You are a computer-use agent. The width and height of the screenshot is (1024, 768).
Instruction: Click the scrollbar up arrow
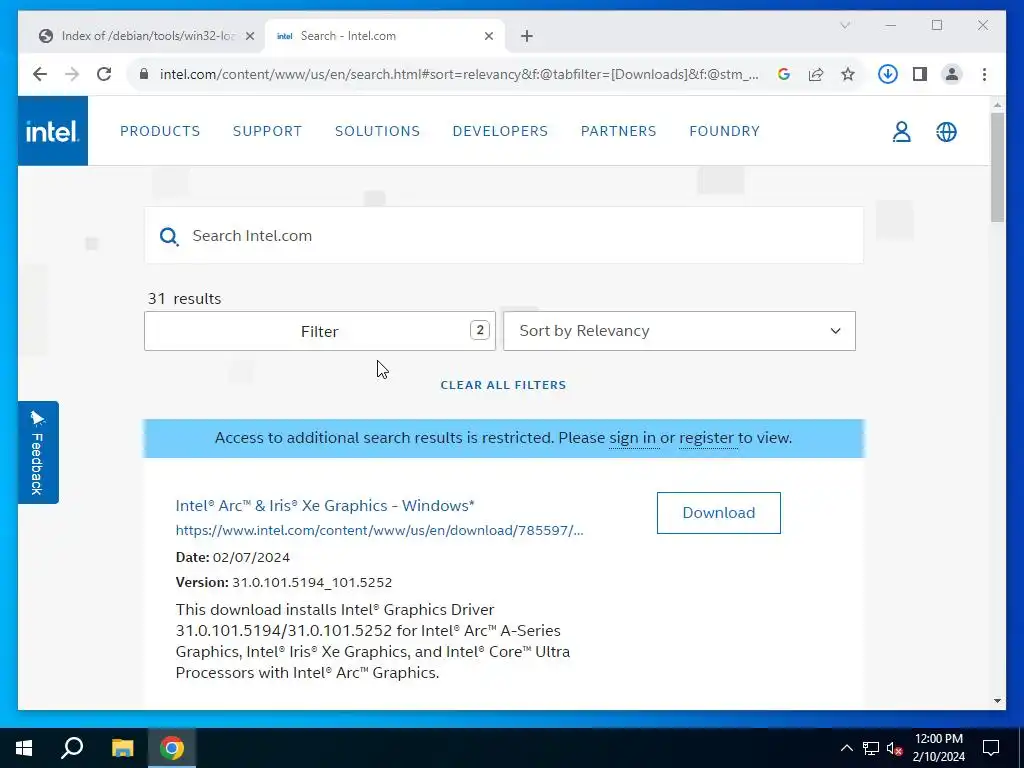997,104
